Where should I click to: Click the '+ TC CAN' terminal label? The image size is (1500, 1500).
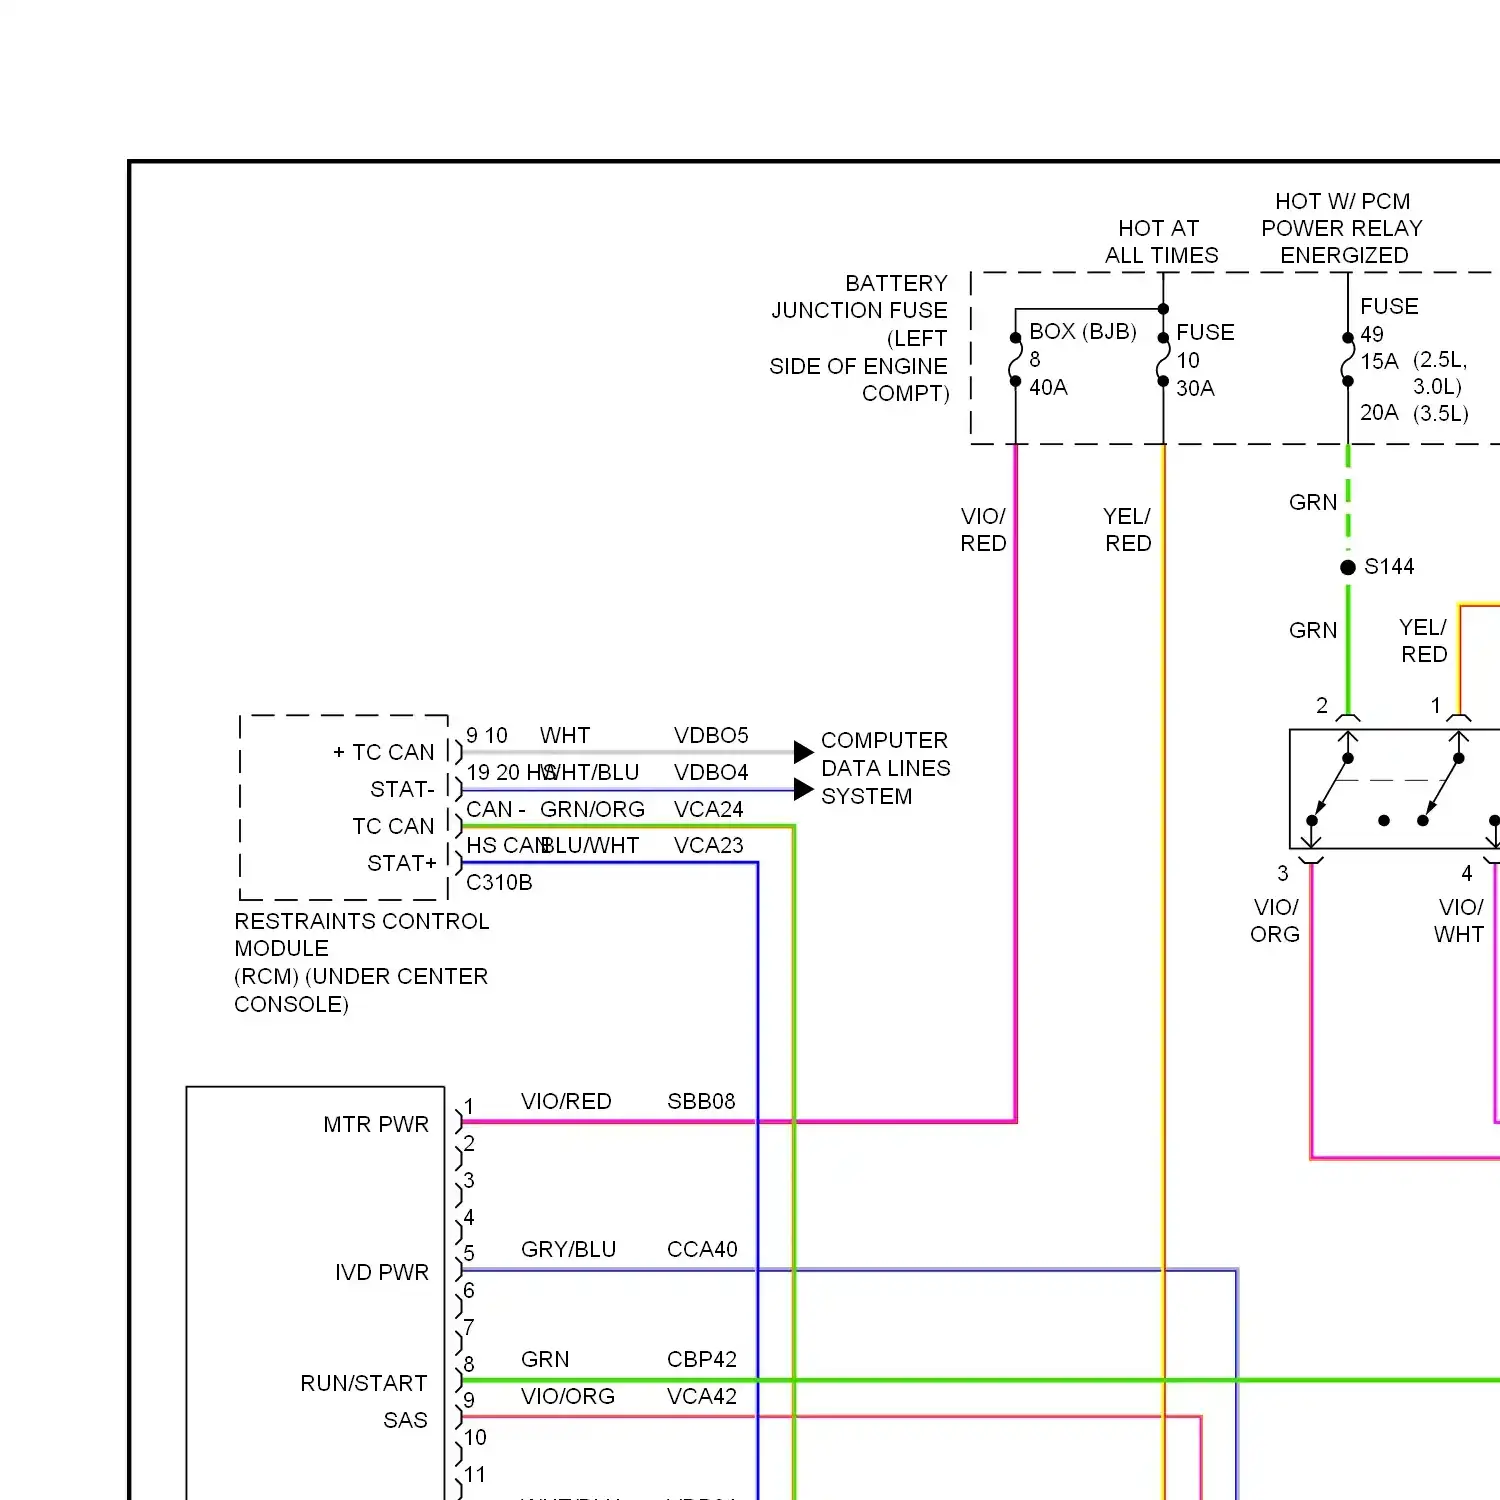click(384, 752)
